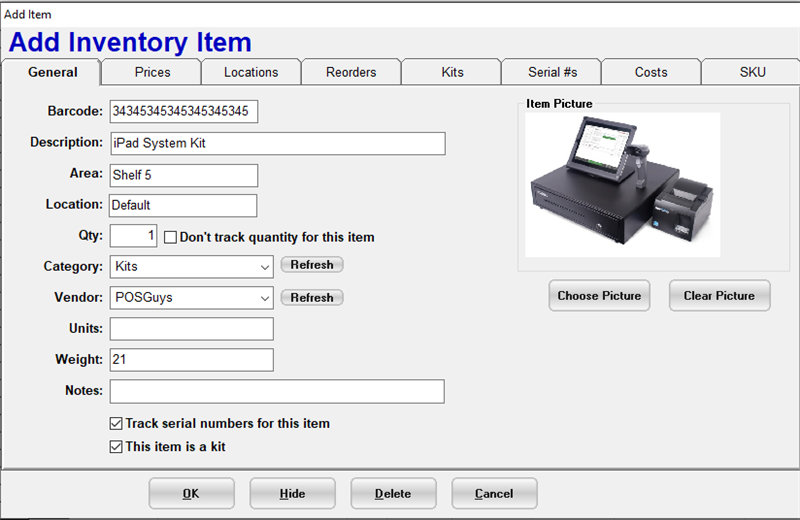The width and height of the screenshot is (800, 520).
Task: Cancel the Add Item dialog
Action: pos(494,493)
